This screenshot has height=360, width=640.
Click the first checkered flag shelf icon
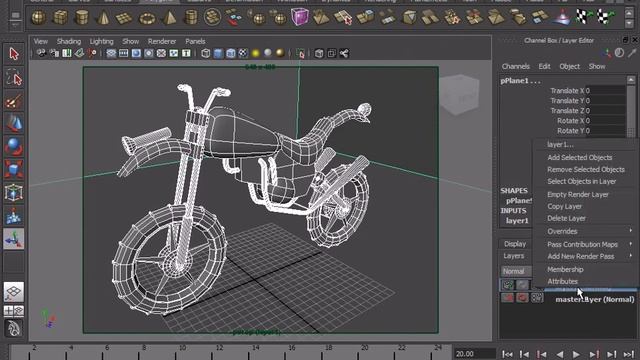pos(583,17)
